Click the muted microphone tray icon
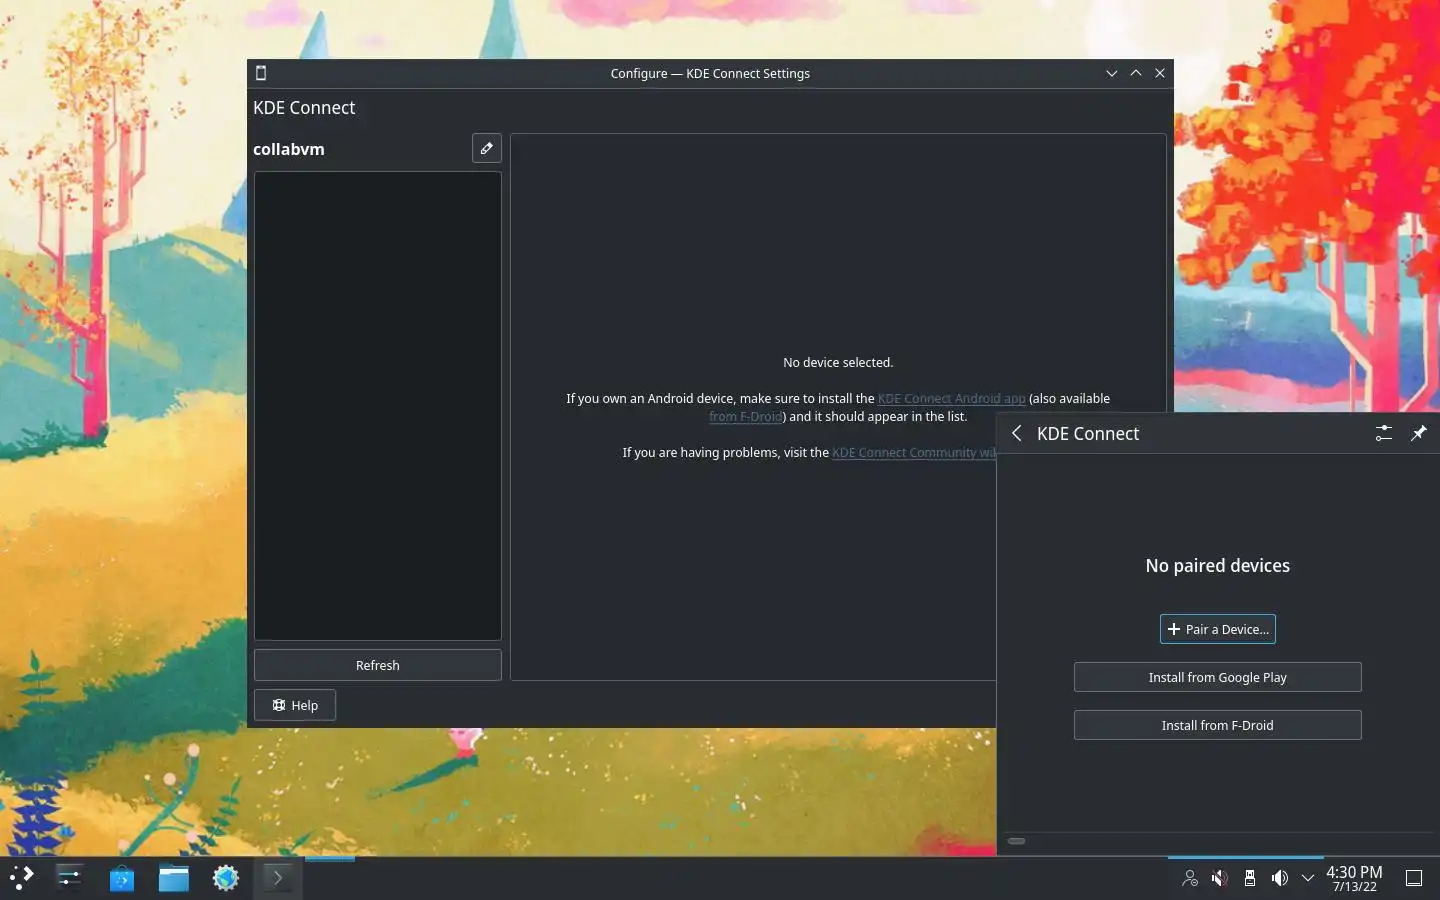The image size is (1440, 900). tap(1219, 878)
